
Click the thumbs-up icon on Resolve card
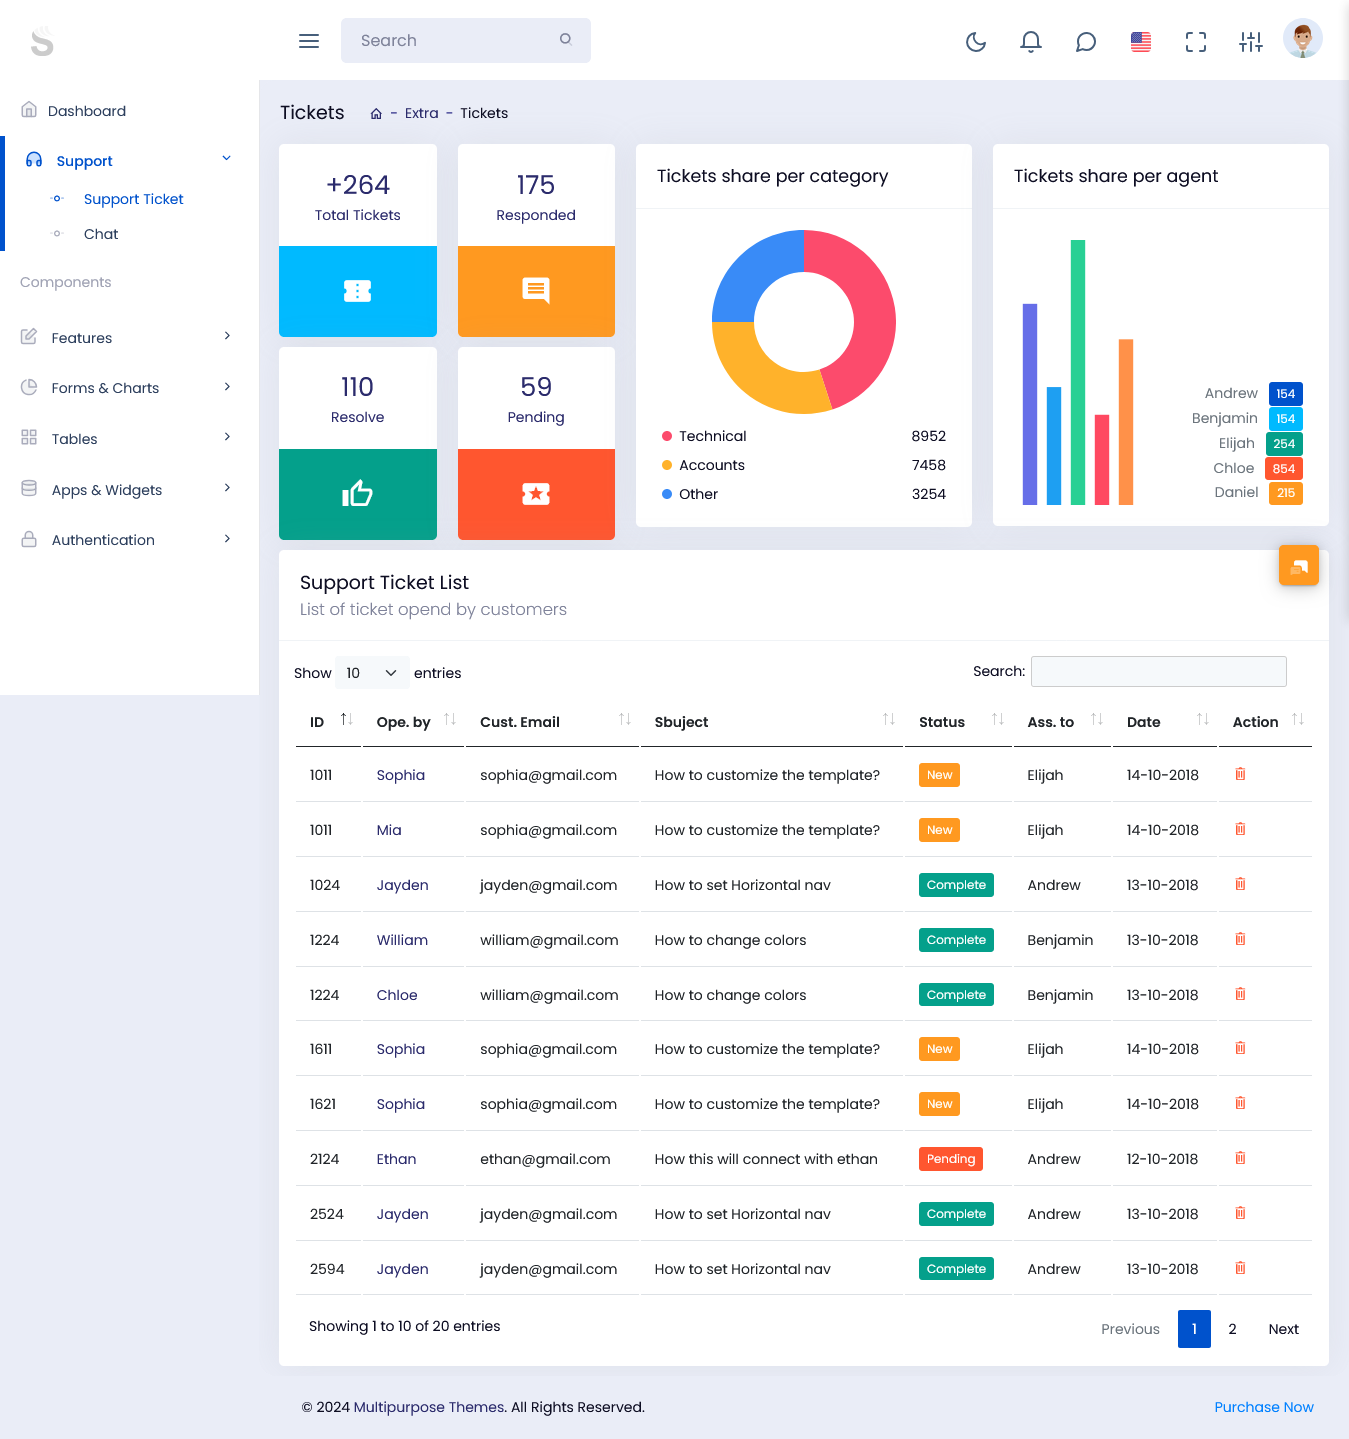tap(357, 493)
